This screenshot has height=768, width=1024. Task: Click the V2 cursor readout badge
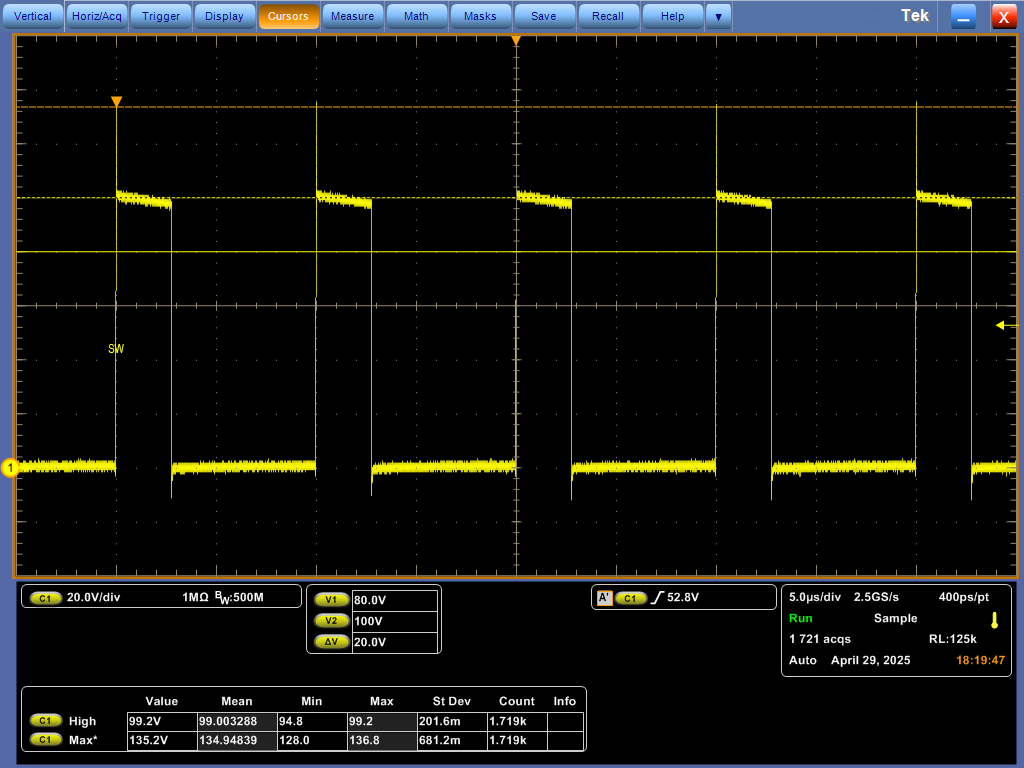[332, 621]
